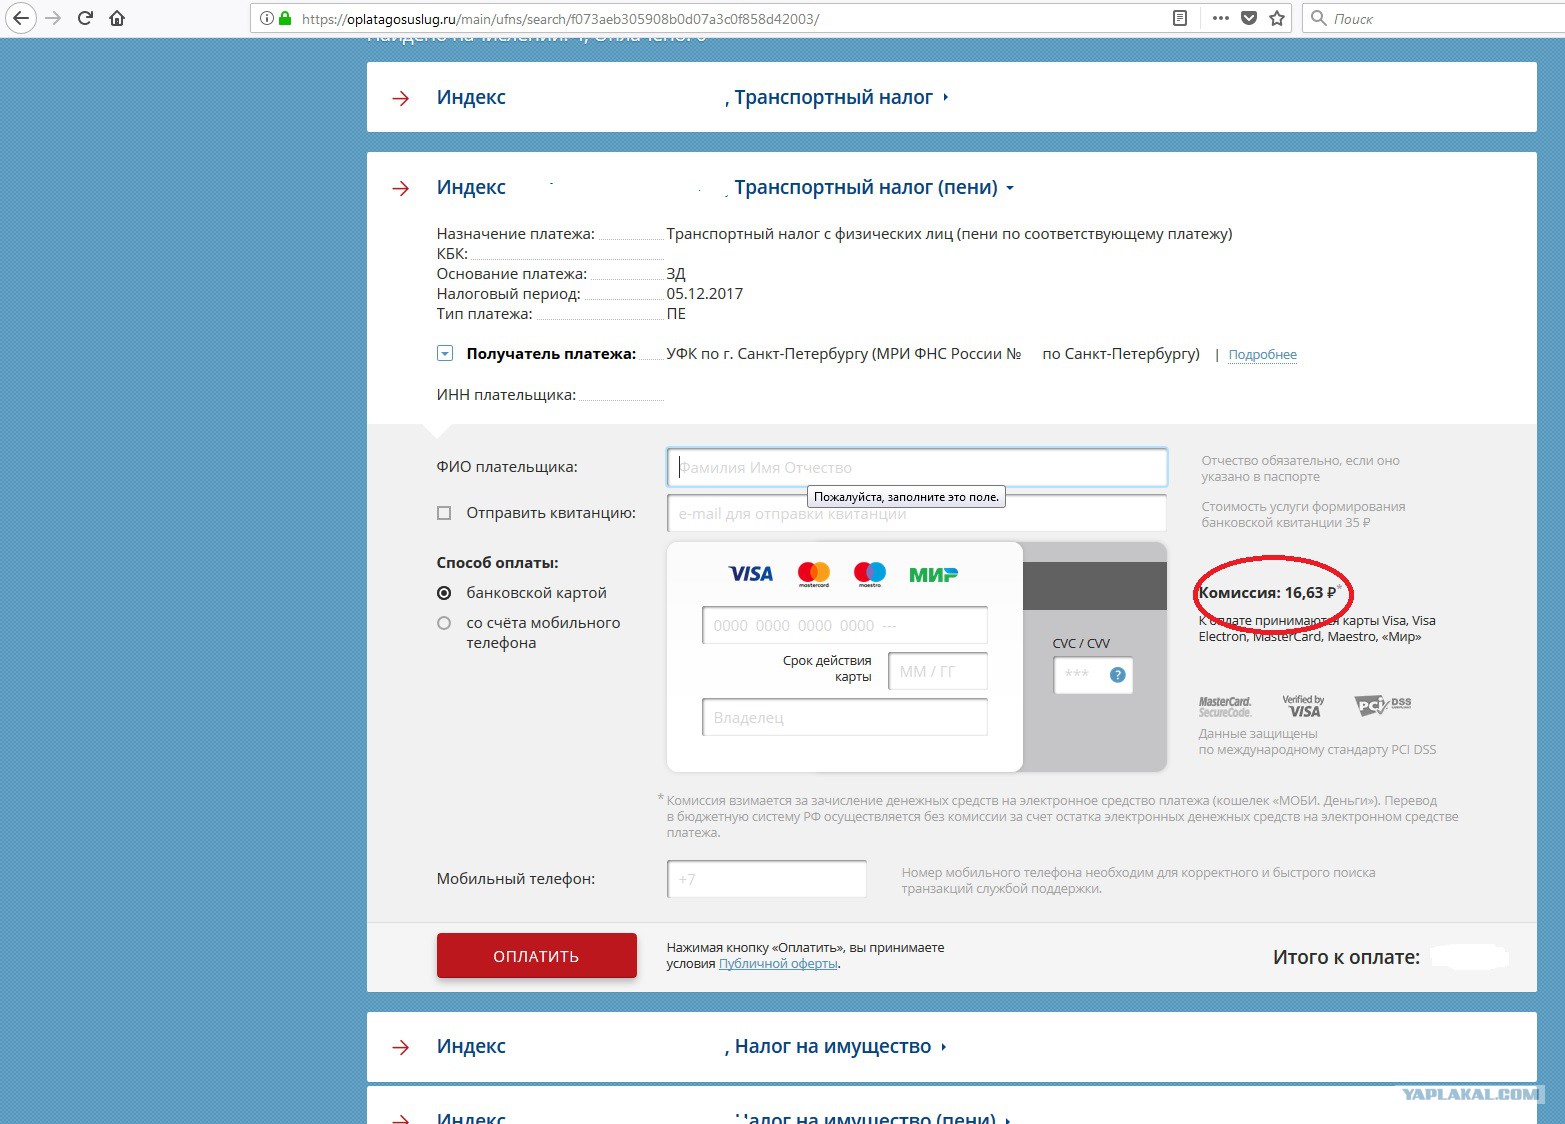Open the Публичной оферты link
Image resolution: width=1565 pixels, height=1124 pixels.
click(778, 963)
